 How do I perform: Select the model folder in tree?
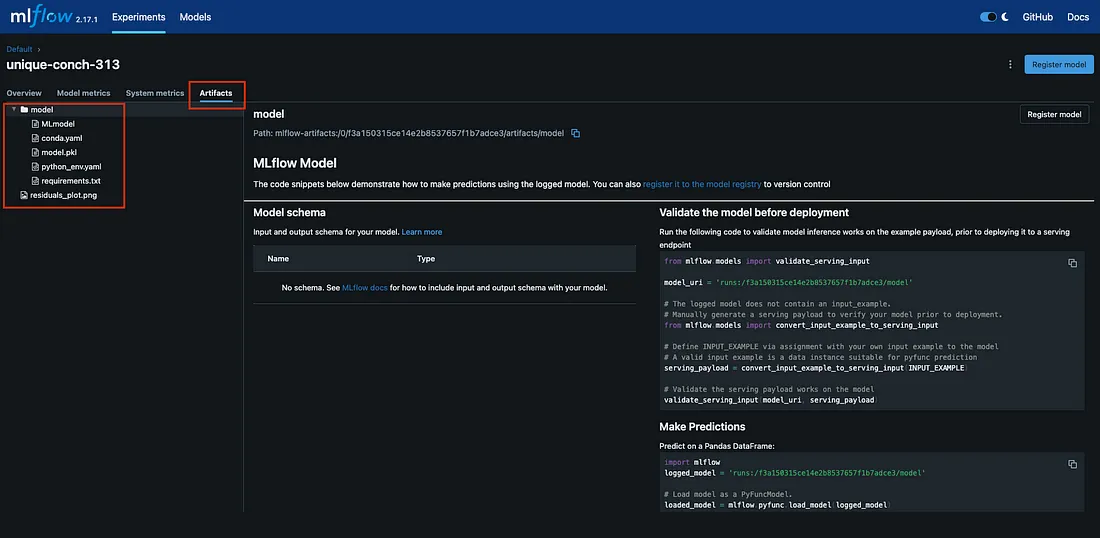pyautogui.click(x=42, y=109)
